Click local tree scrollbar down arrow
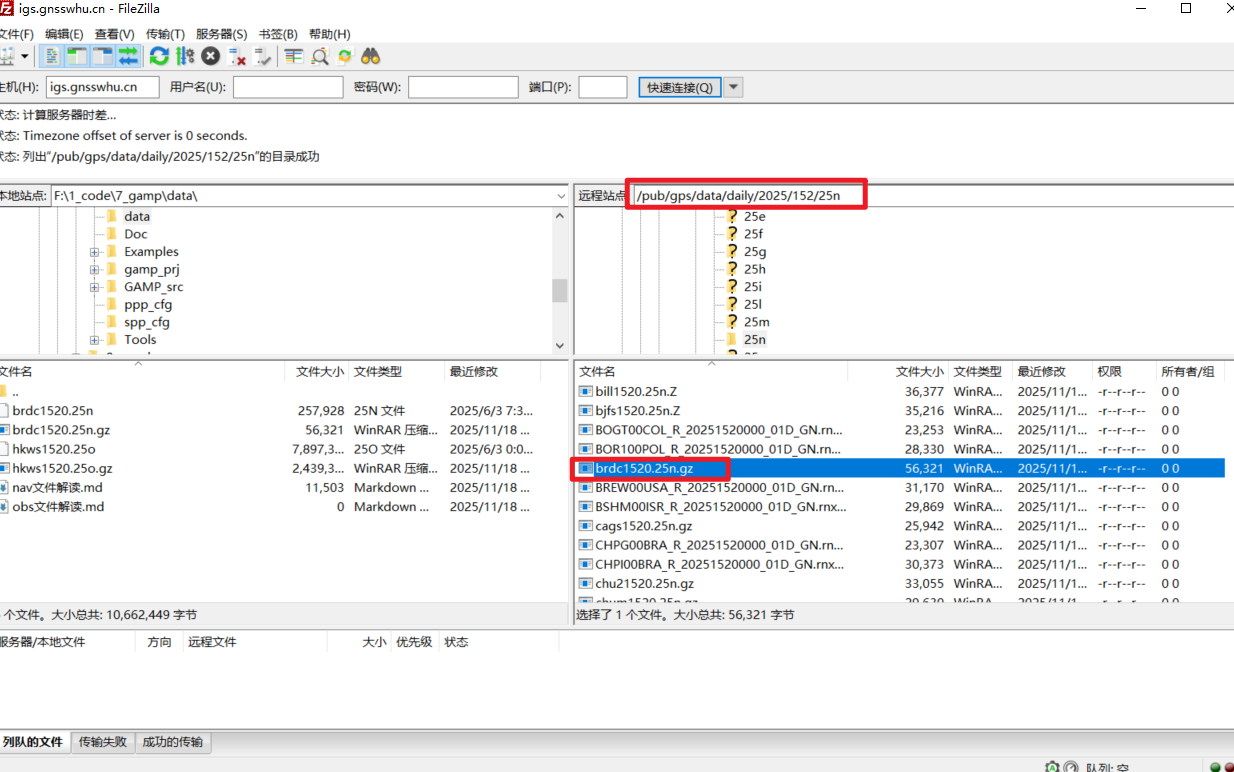1234x772 pixels. click(x=560, y=346)
